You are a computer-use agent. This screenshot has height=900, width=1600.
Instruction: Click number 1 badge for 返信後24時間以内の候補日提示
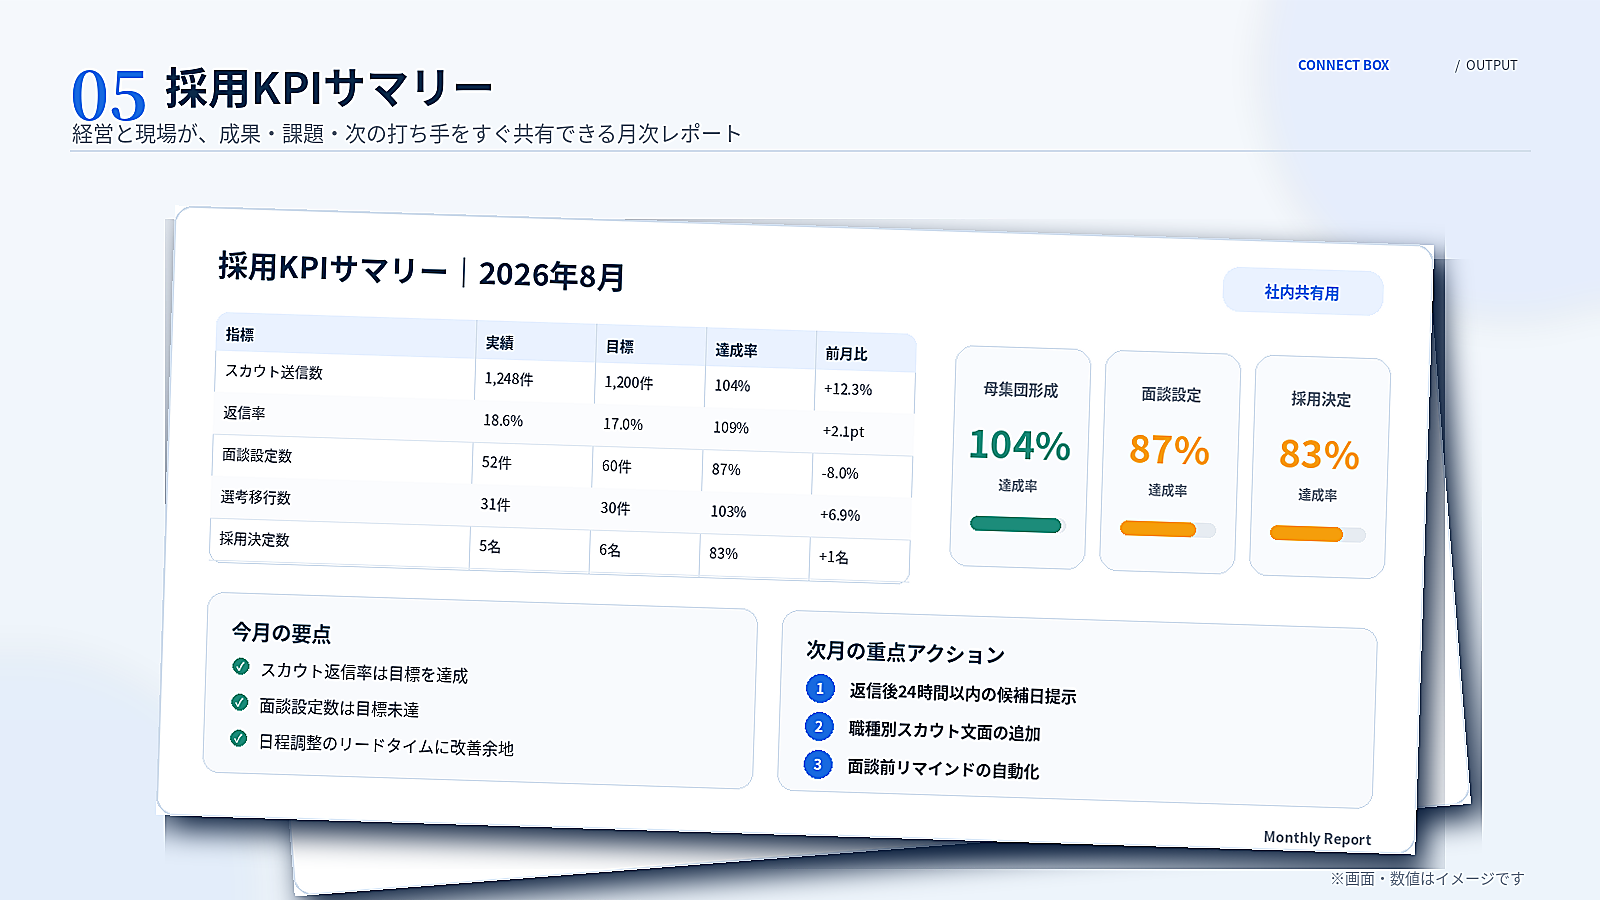pos(820,688)
